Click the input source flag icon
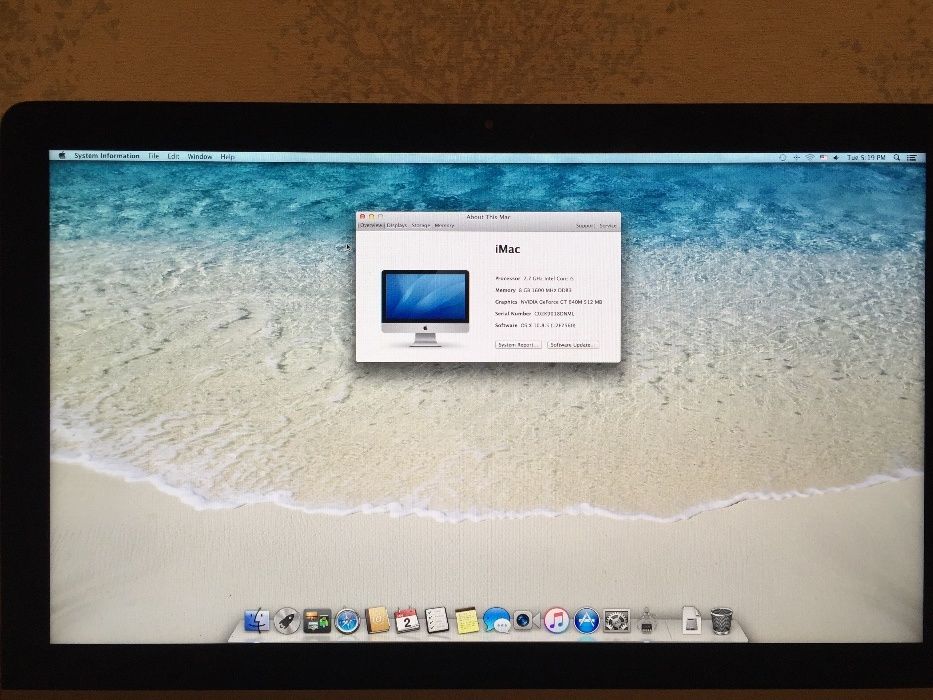Screen dimensions: 933x700 824,157
